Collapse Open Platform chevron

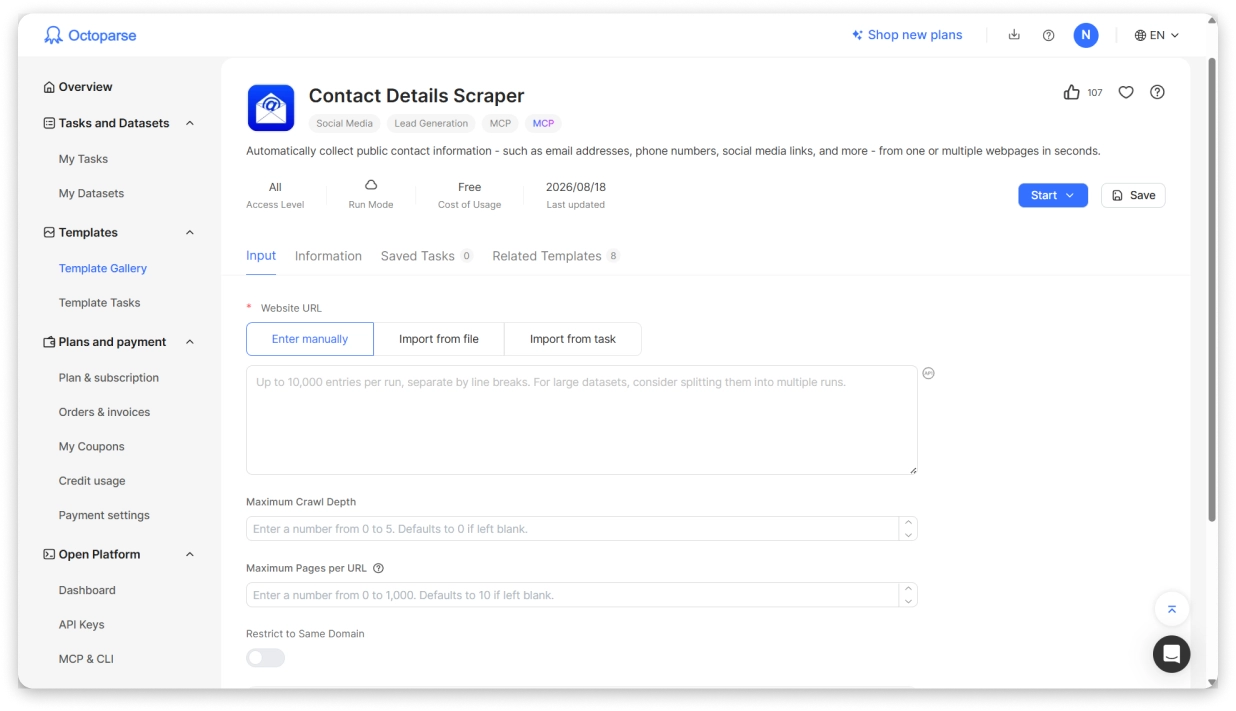(x=190, y=554)
